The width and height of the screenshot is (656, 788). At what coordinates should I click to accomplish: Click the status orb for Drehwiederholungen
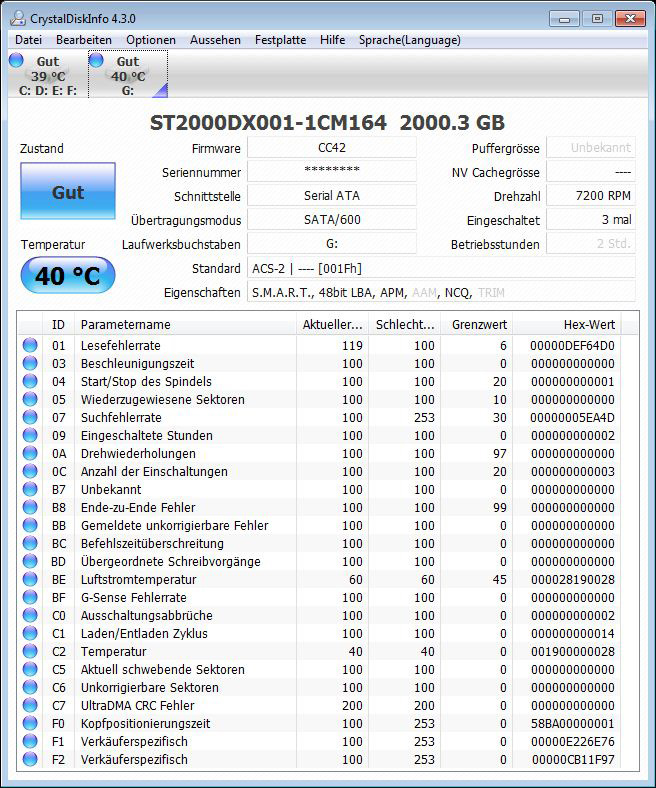click(x=30, y=453)
